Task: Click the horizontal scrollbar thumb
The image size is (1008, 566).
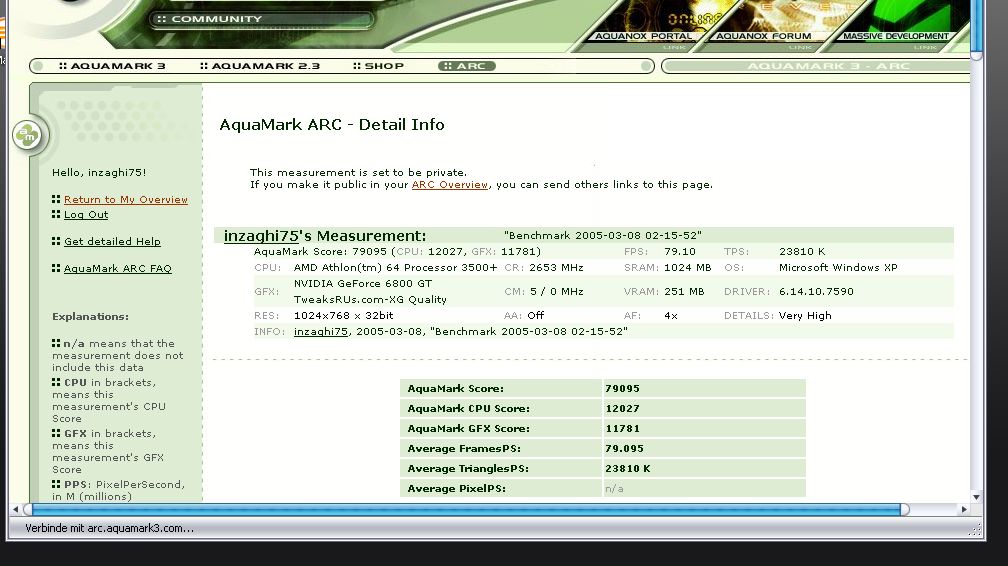Action: click(467, 509)
